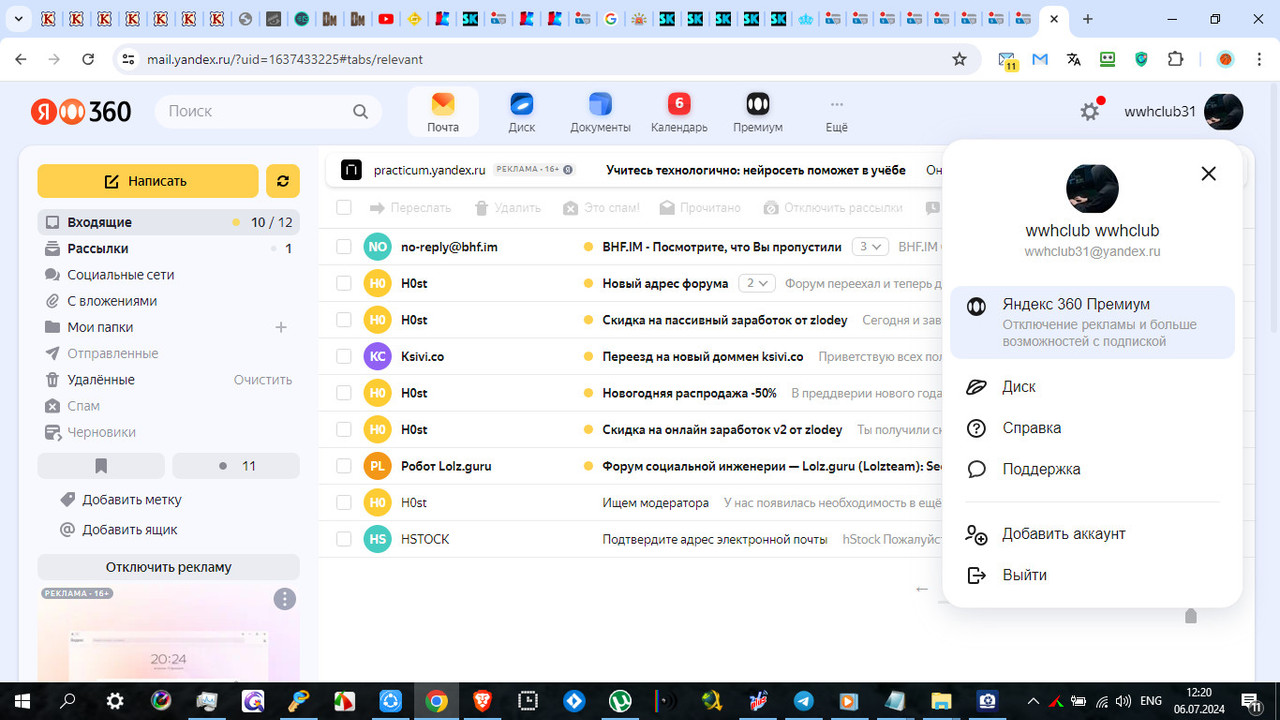Screen dimensions: 1280x720
Task: Click Отключить рассылки toolbar button
Action: pyautogui.click(x=832, y=208)
